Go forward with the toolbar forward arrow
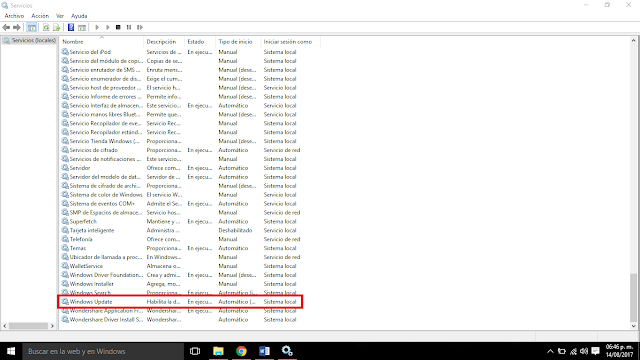 click(17, 27)
